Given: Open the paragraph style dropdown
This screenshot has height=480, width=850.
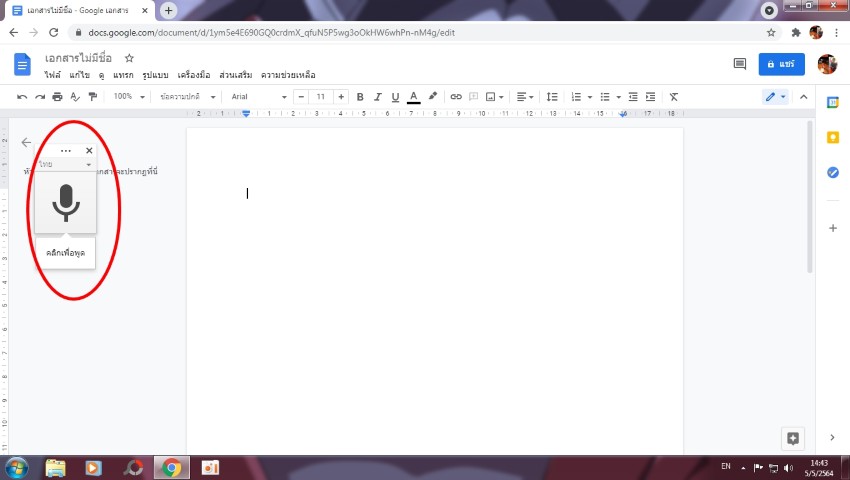Looking at the screenshot, I should point(188,97).
